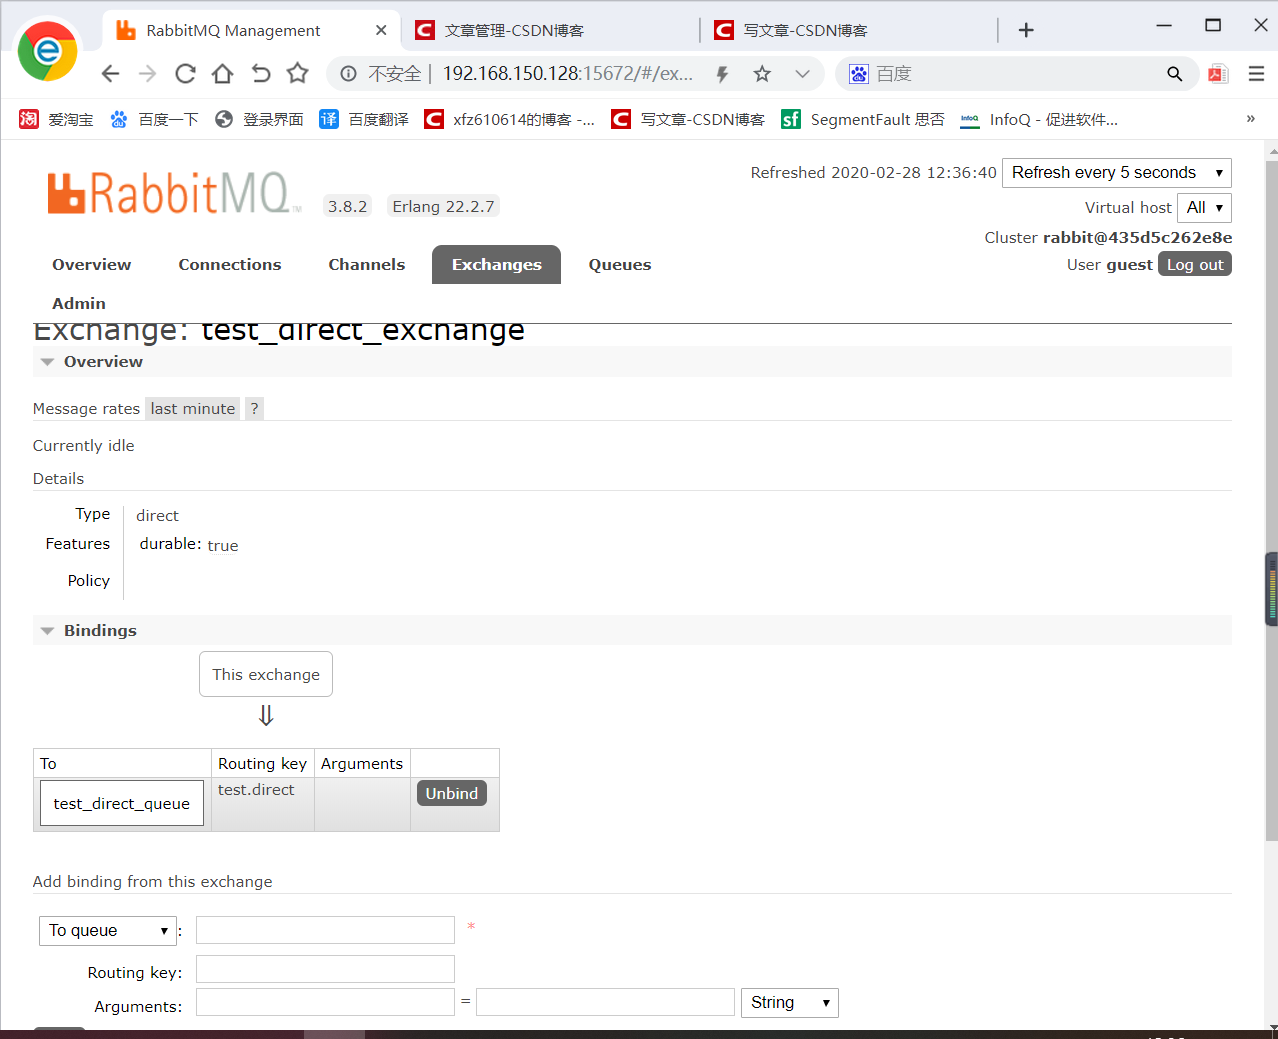The width and height of the screenshot is (1278, 1039).
Task: Open the String type dropdown
Action: (789, 1003)
